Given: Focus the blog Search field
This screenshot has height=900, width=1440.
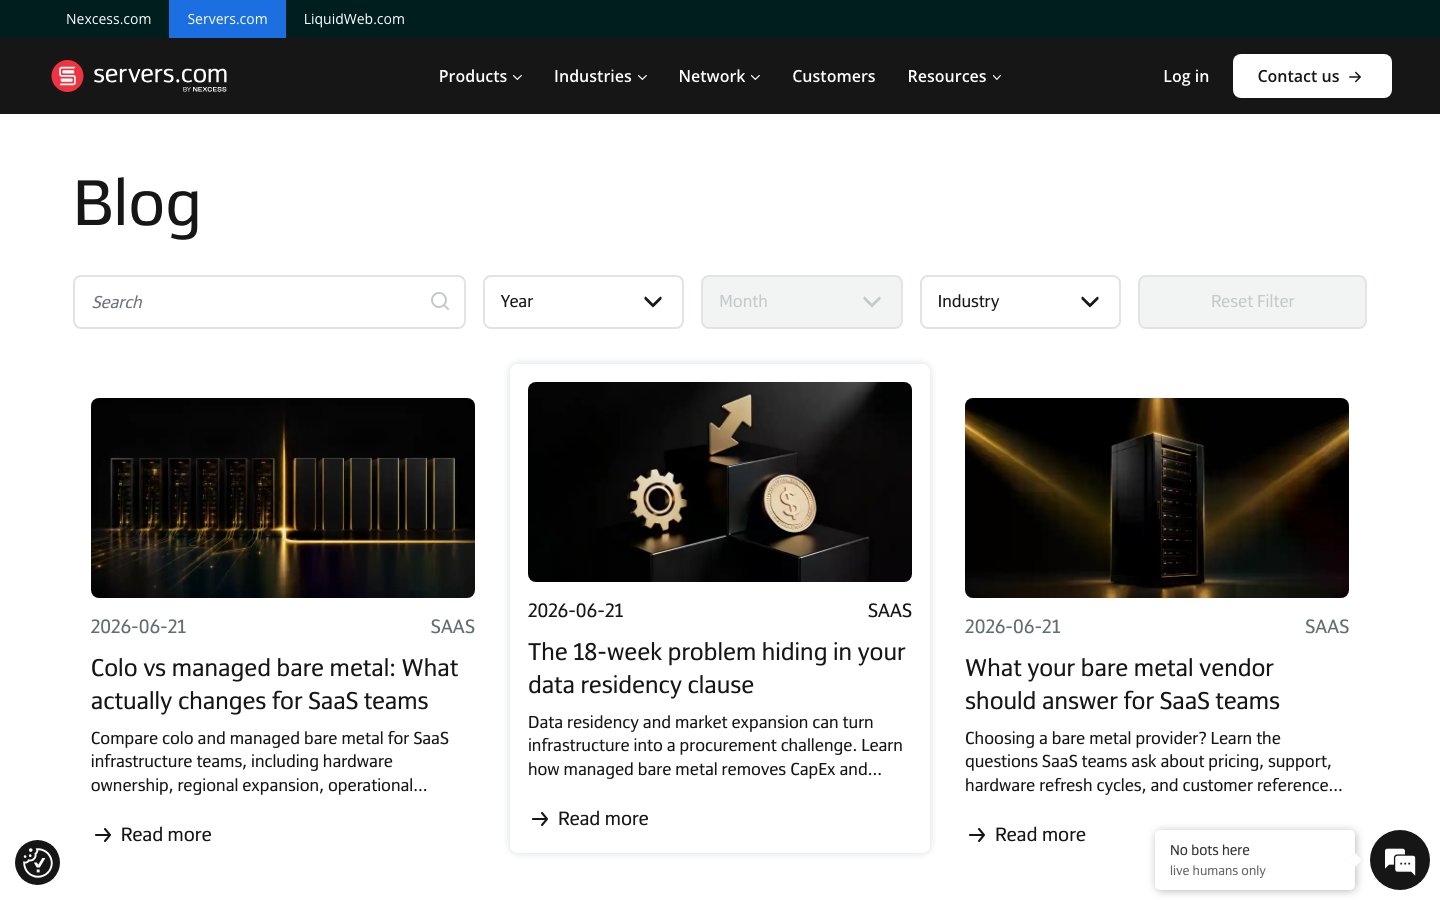Looking at the screenshot, I should point(269,302).
